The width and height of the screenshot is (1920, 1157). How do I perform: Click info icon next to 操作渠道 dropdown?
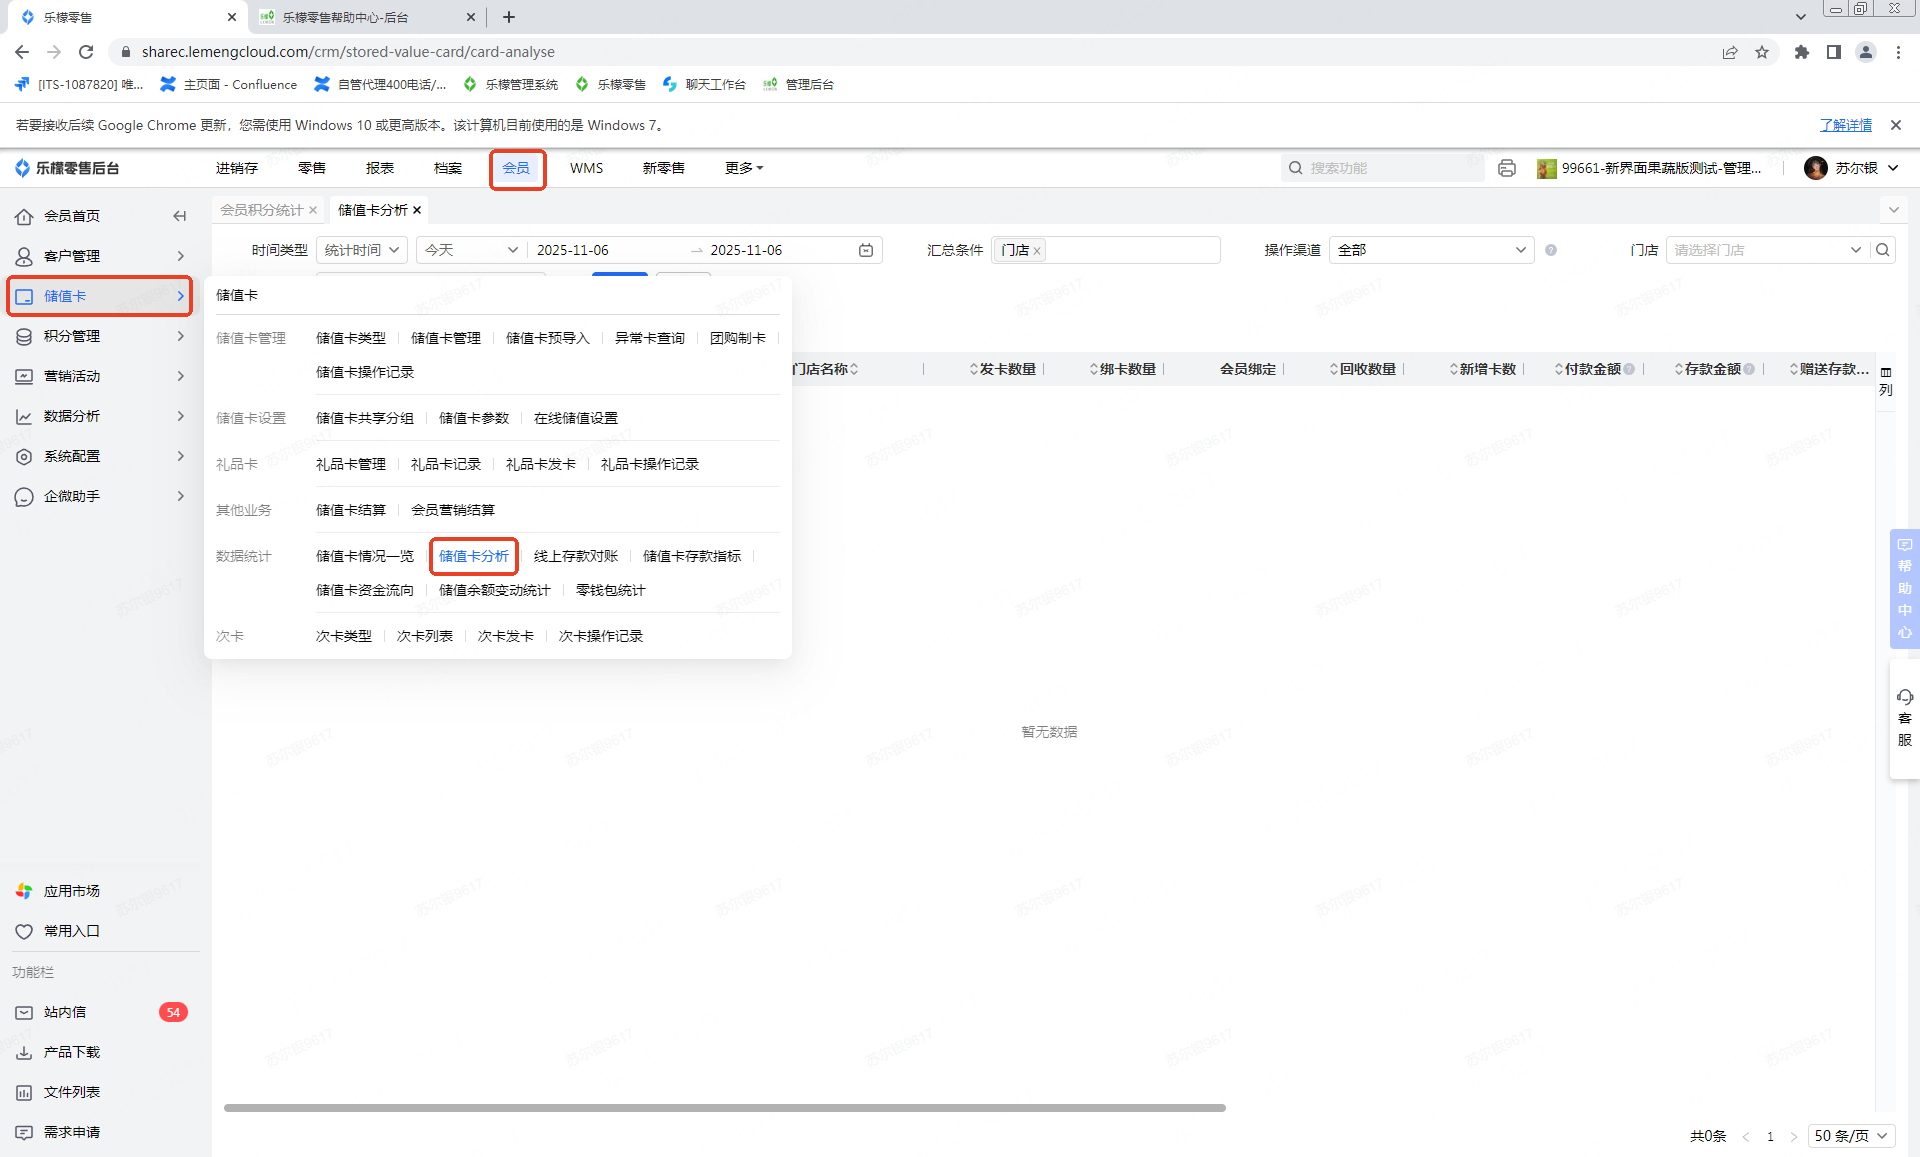click(1551, 250)
